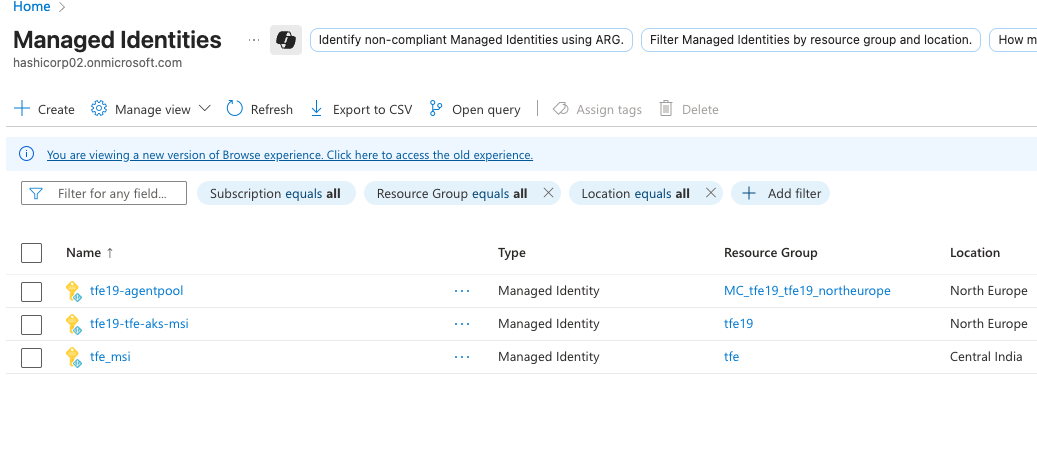This screenshot has width=1037, height=450.
Task: Click the Create plus icon
Action: (x=22, y=109)
